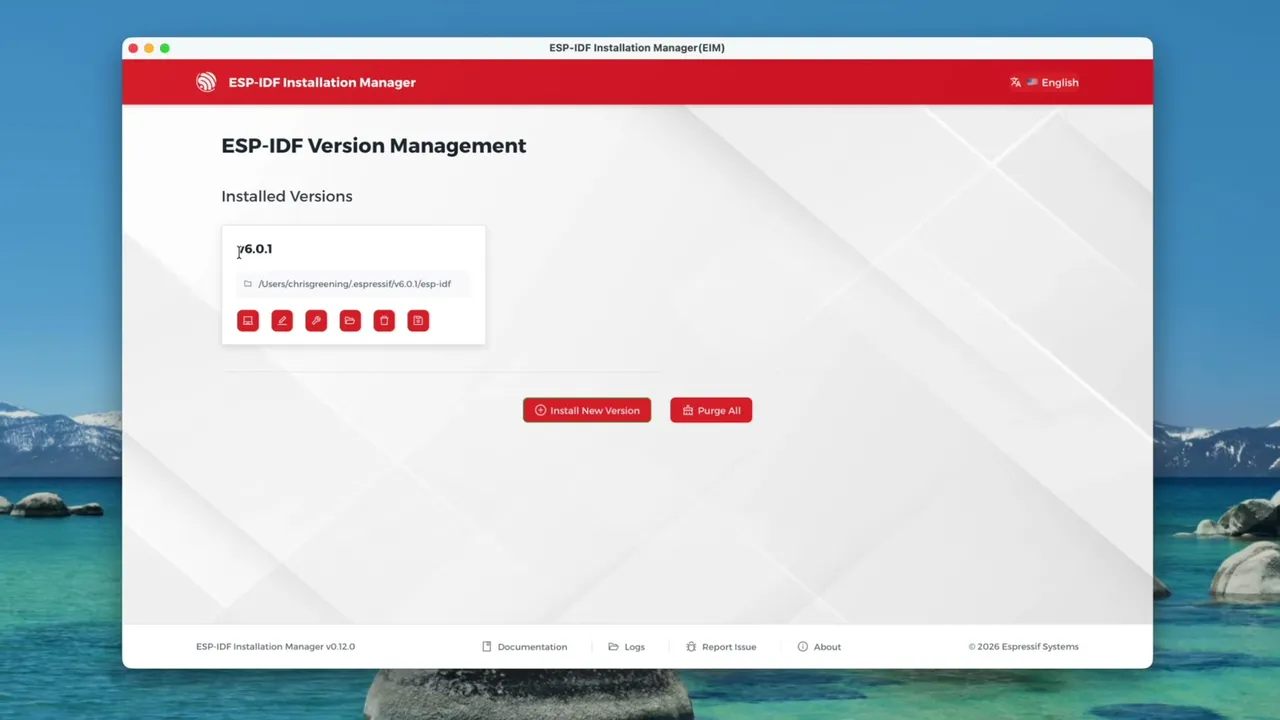Click the ESP-IDF Version Management heading
Viewport: 1280px width, 720px height.
click(x=374, y=146)
